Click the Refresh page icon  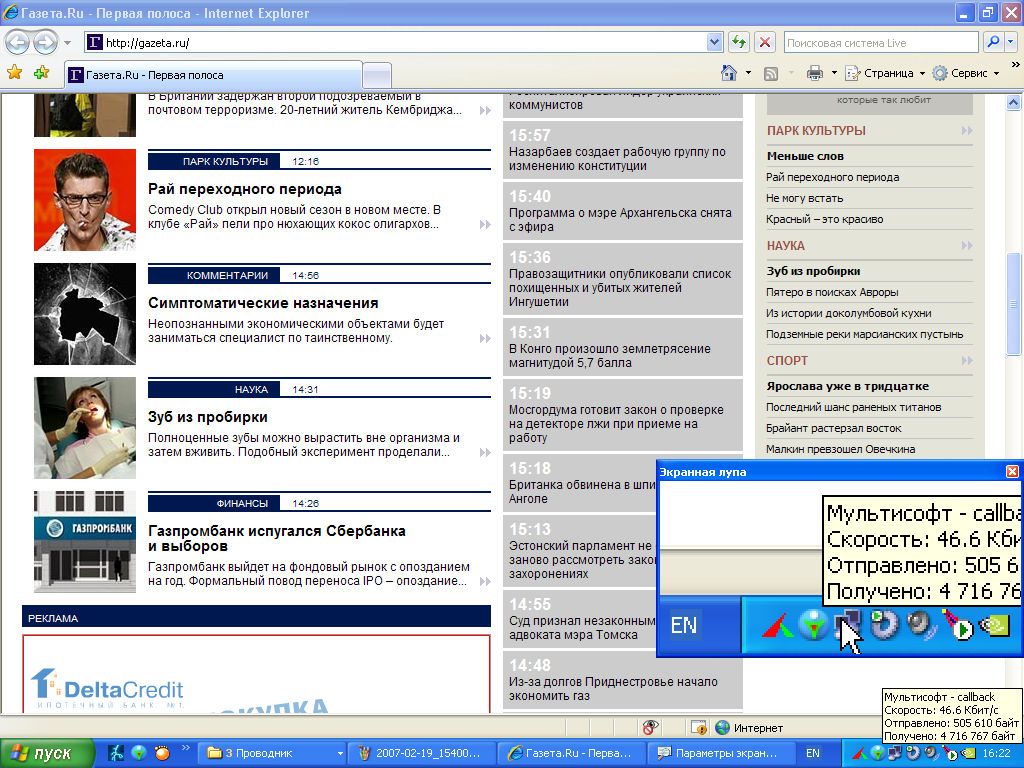click(x=739, y=43)
